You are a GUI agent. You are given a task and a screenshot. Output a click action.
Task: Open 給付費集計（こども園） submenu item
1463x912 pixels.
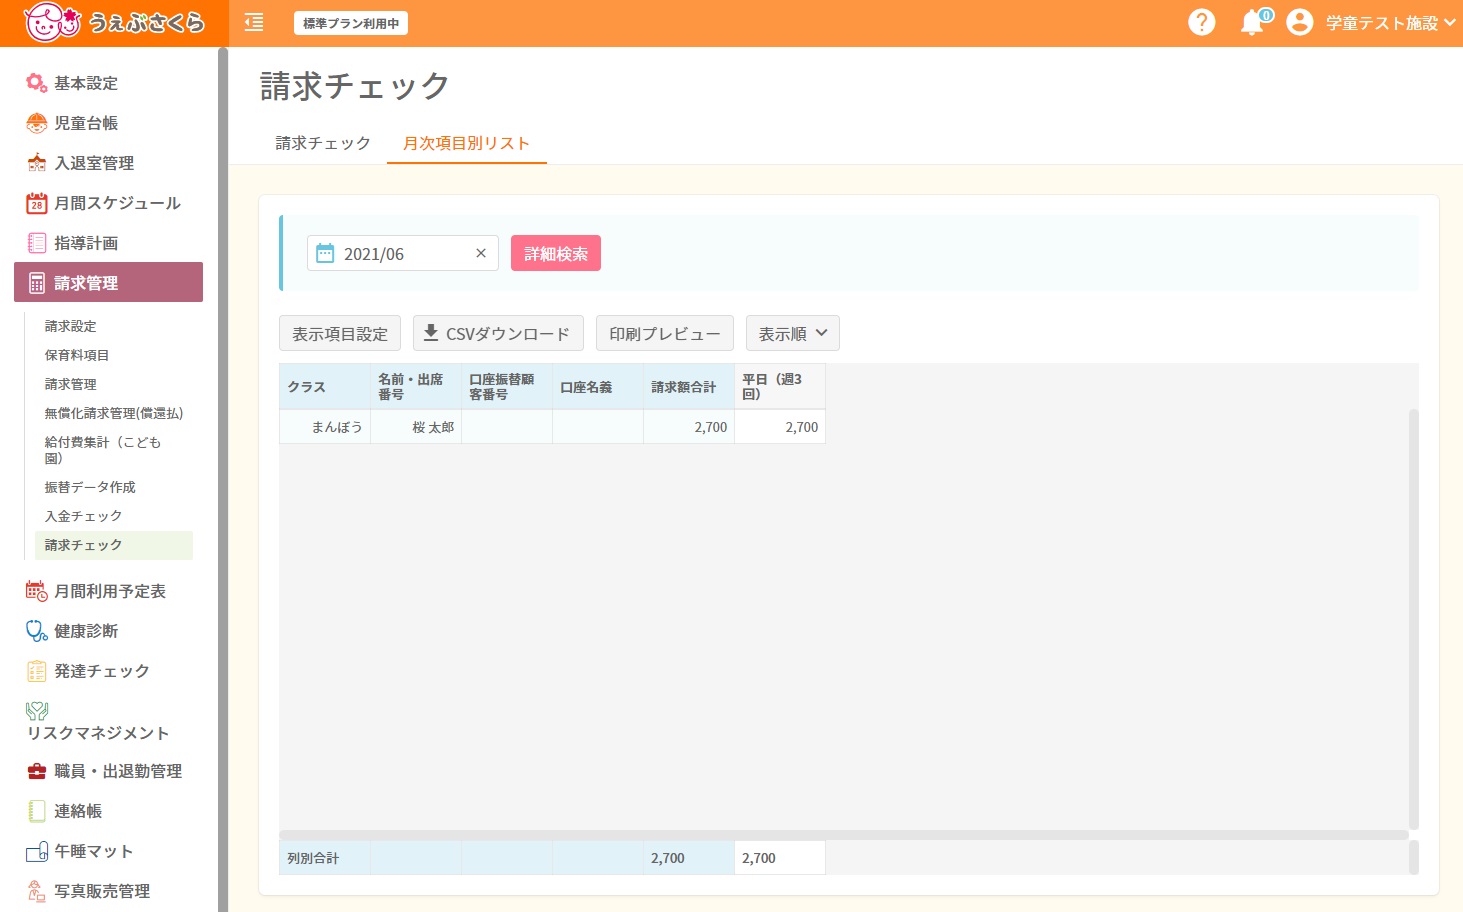point(102,450)
